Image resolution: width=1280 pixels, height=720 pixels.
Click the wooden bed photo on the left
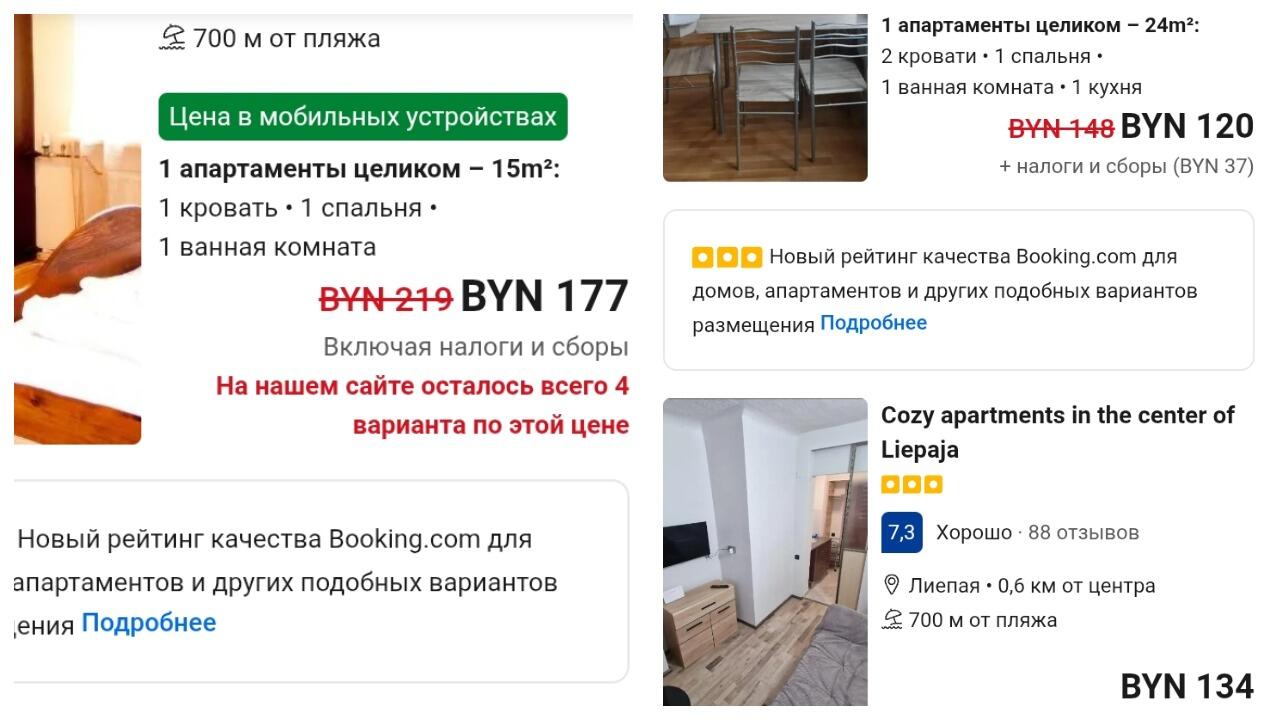(x=77, y=229)
